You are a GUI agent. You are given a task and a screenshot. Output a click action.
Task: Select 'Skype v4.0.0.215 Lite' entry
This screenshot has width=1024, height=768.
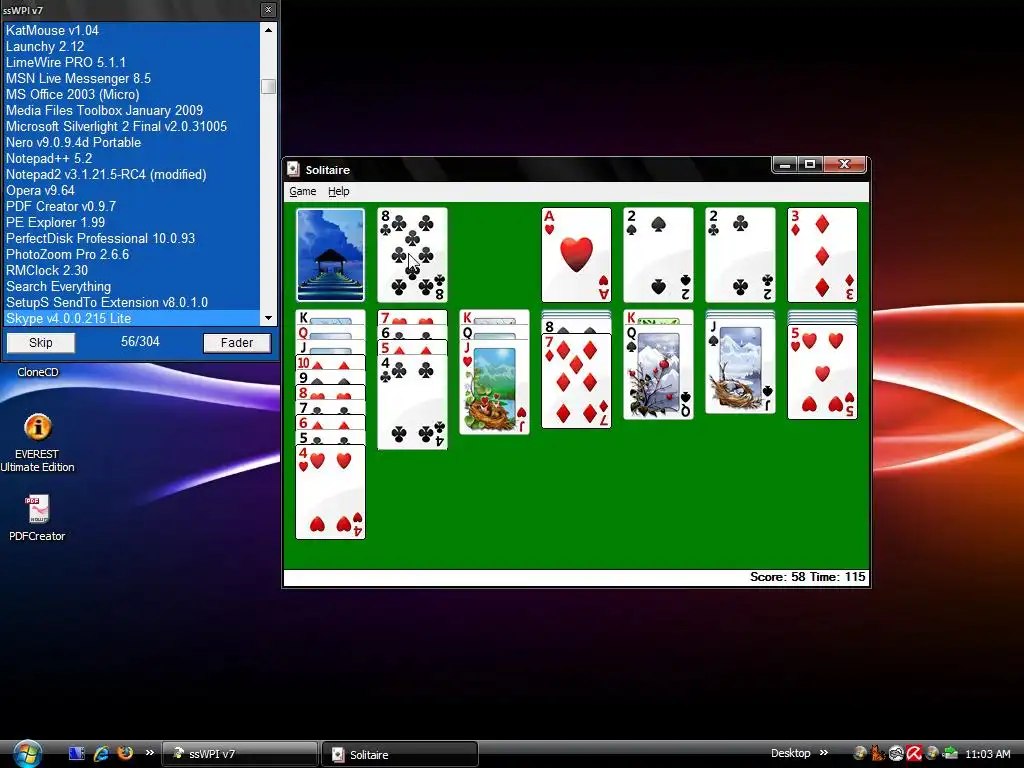[x=132, y=318]
